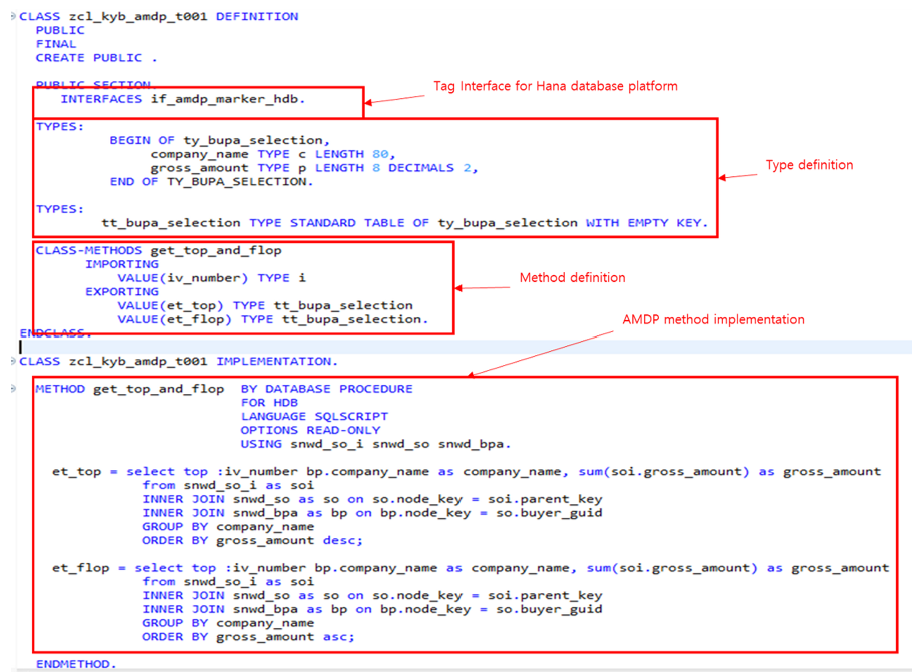Screen dimensions: 916x672
Task: Click 'LANGUAGE SQLSCRIPT' line
Action: click(x=314, y=416)
